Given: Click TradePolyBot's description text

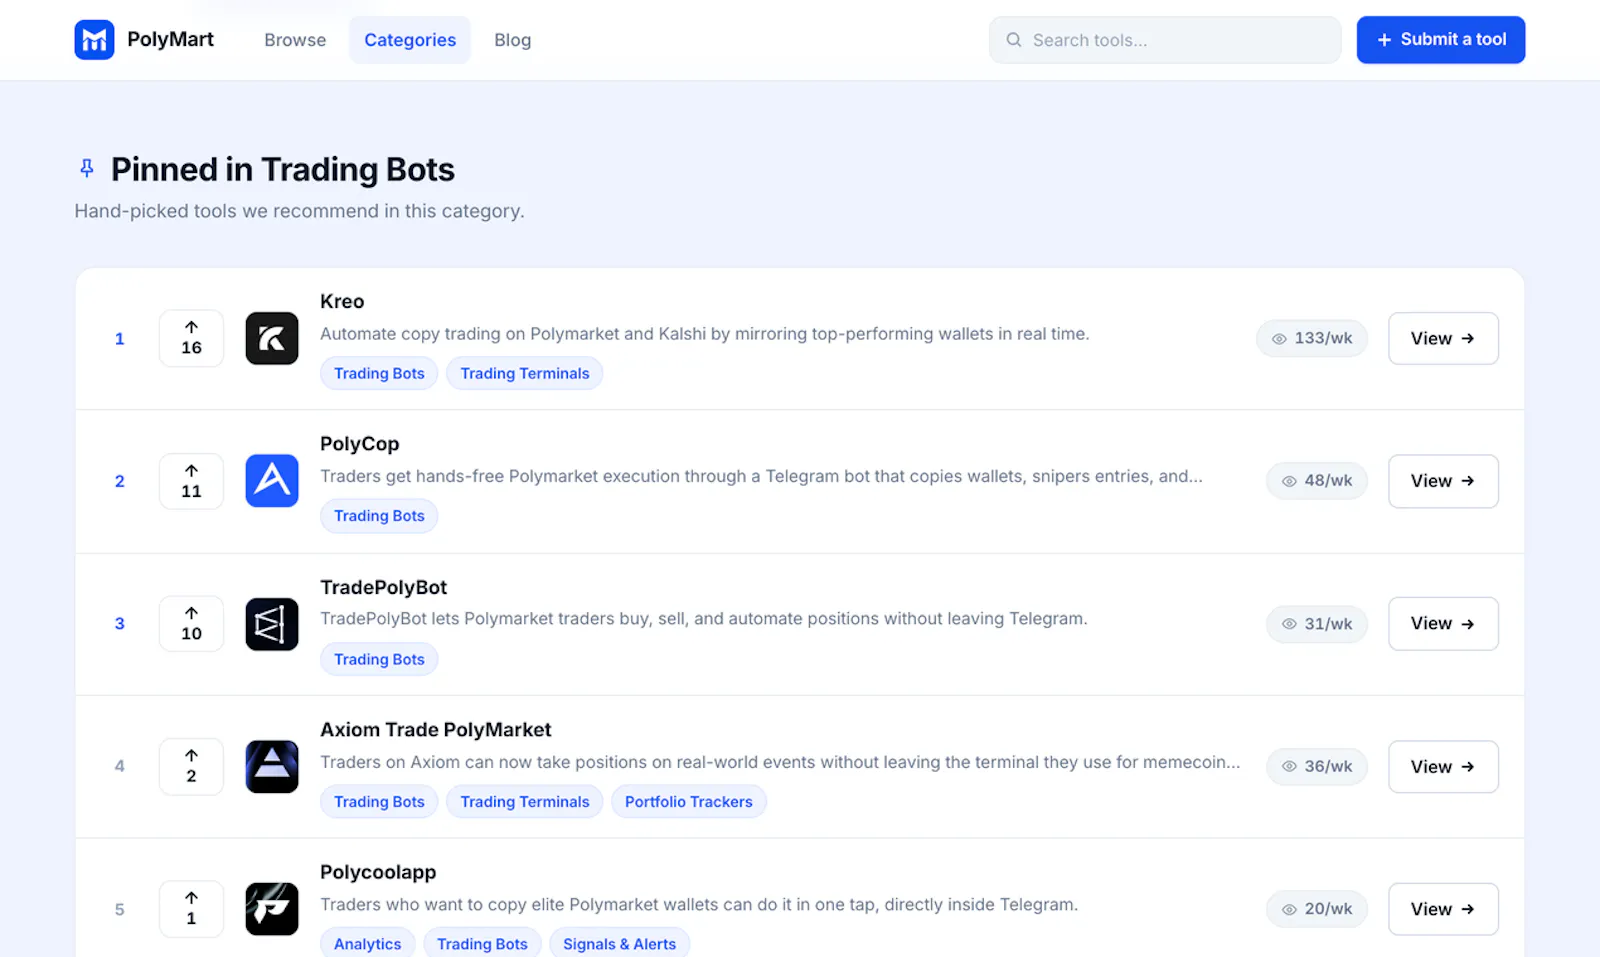Looking at the screenshot, I should pyautogui.click(x=703, y=619).
